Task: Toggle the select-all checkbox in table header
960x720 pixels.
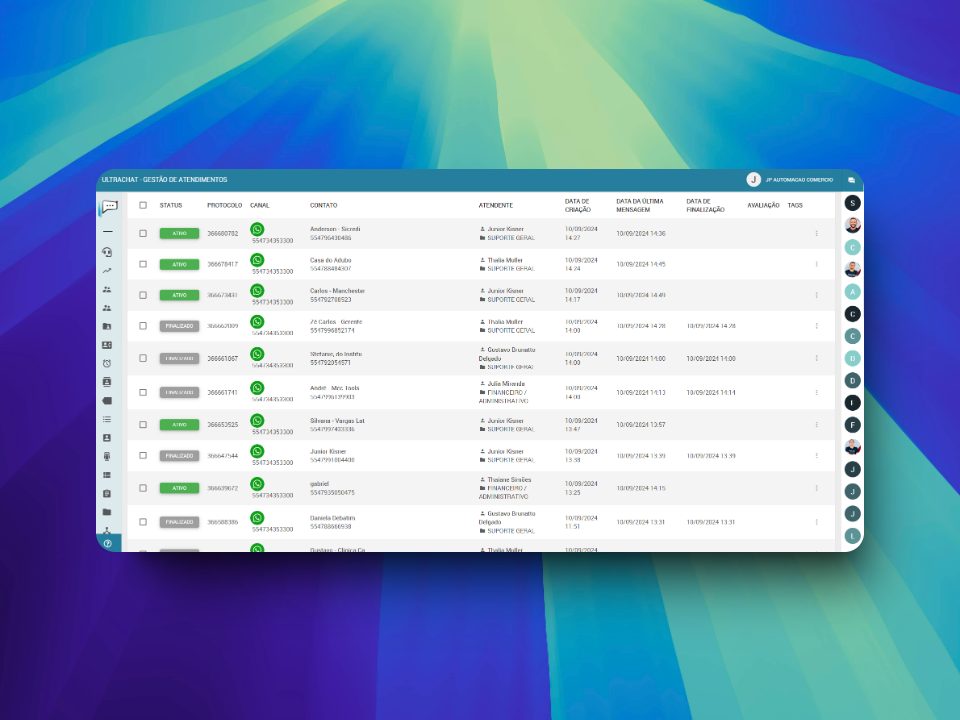Action: 143,205
